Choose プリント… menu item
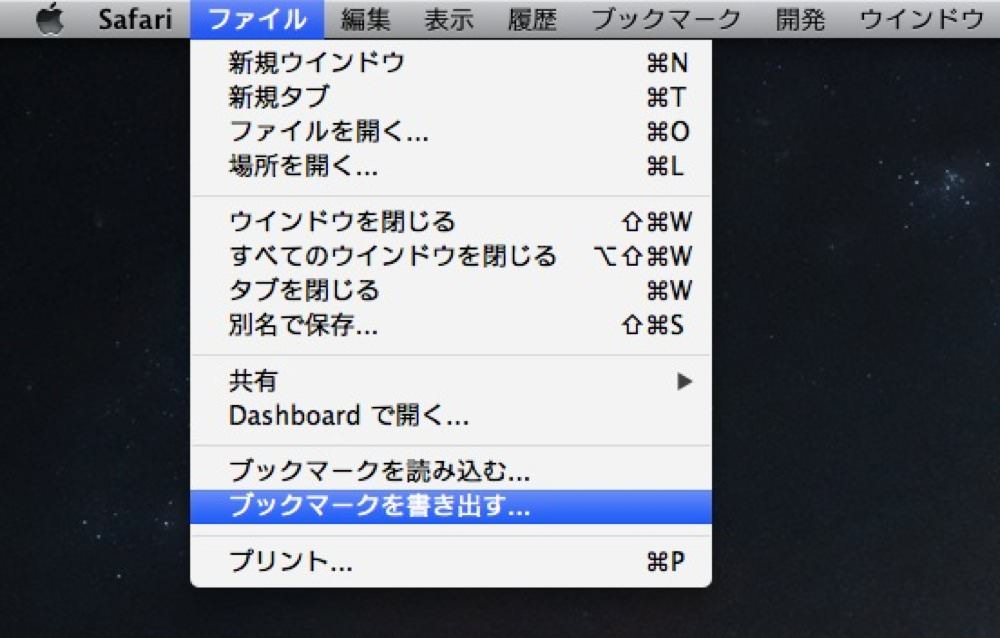The width and height of the screenshot is (1000, 638). [x=451, y=561]
